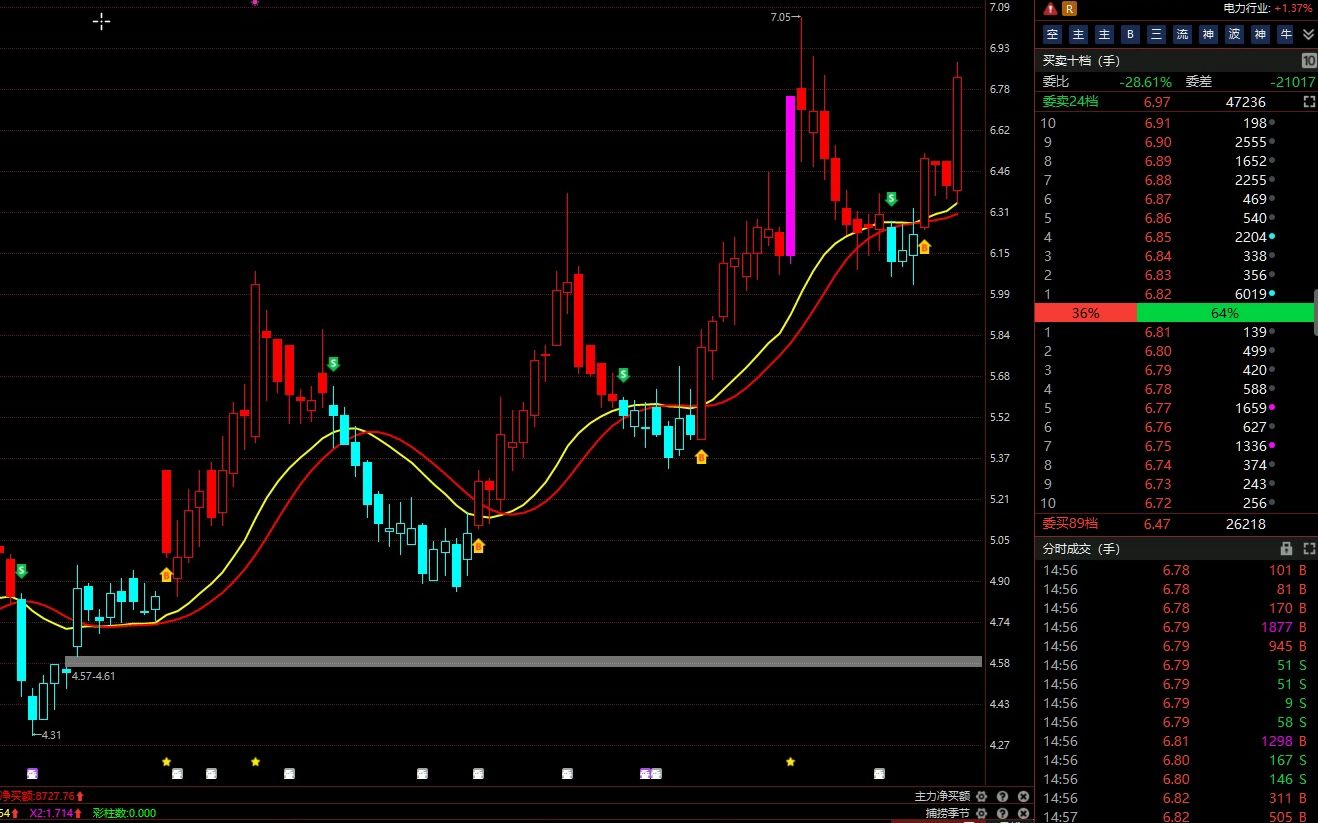Select sell order row at 6.85
This screenshot has width=1318, height=823.
pyautogui.click(x=1174, y=237)
